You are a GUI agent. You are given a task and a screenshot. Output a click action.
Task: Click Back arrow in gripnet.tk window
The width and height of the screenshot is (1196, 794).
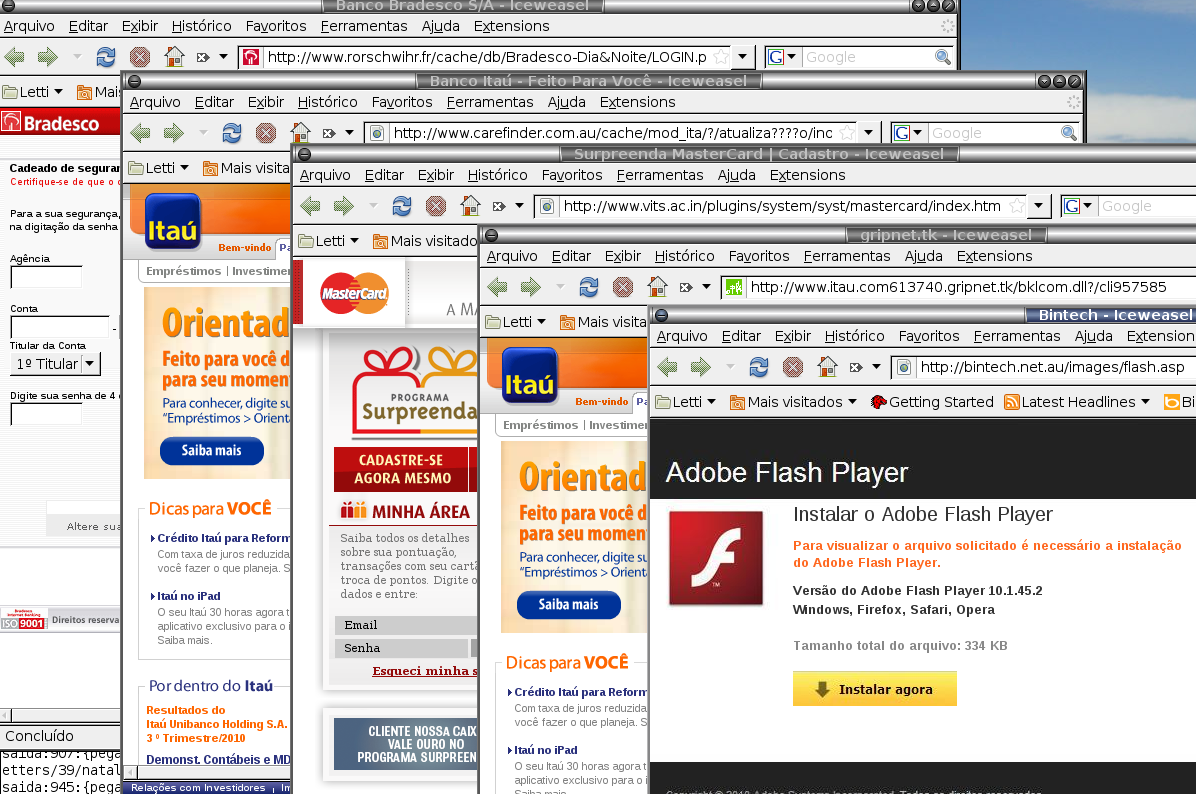(x=497, y=287)
